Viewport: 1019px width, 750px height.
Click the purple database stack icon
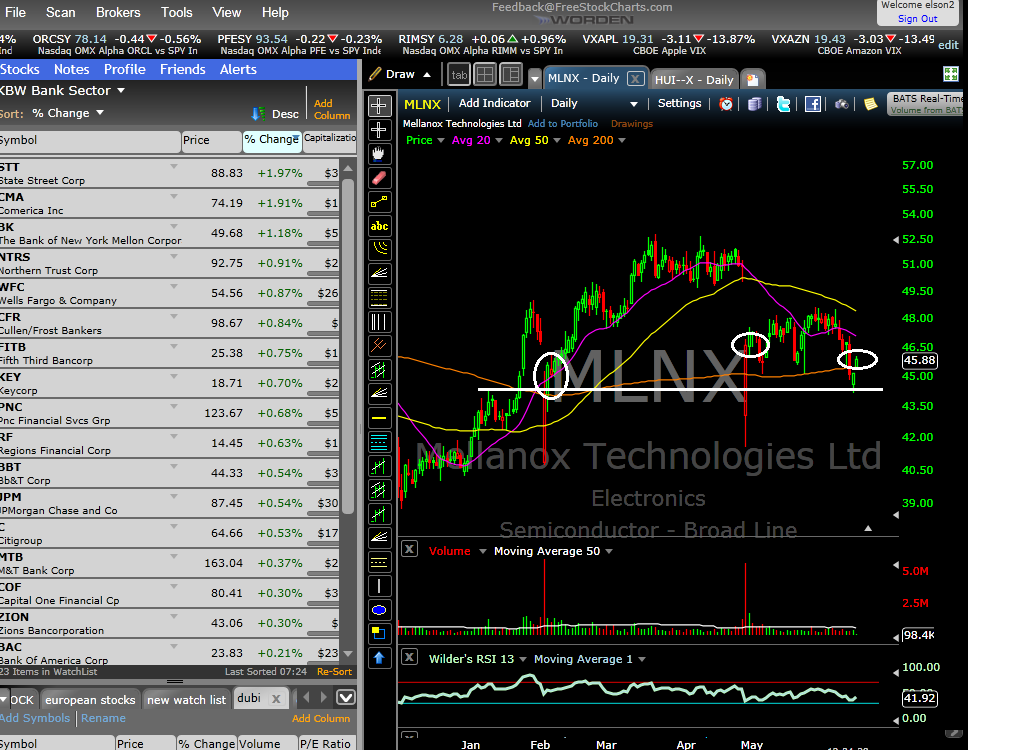[x=754, y=104]
